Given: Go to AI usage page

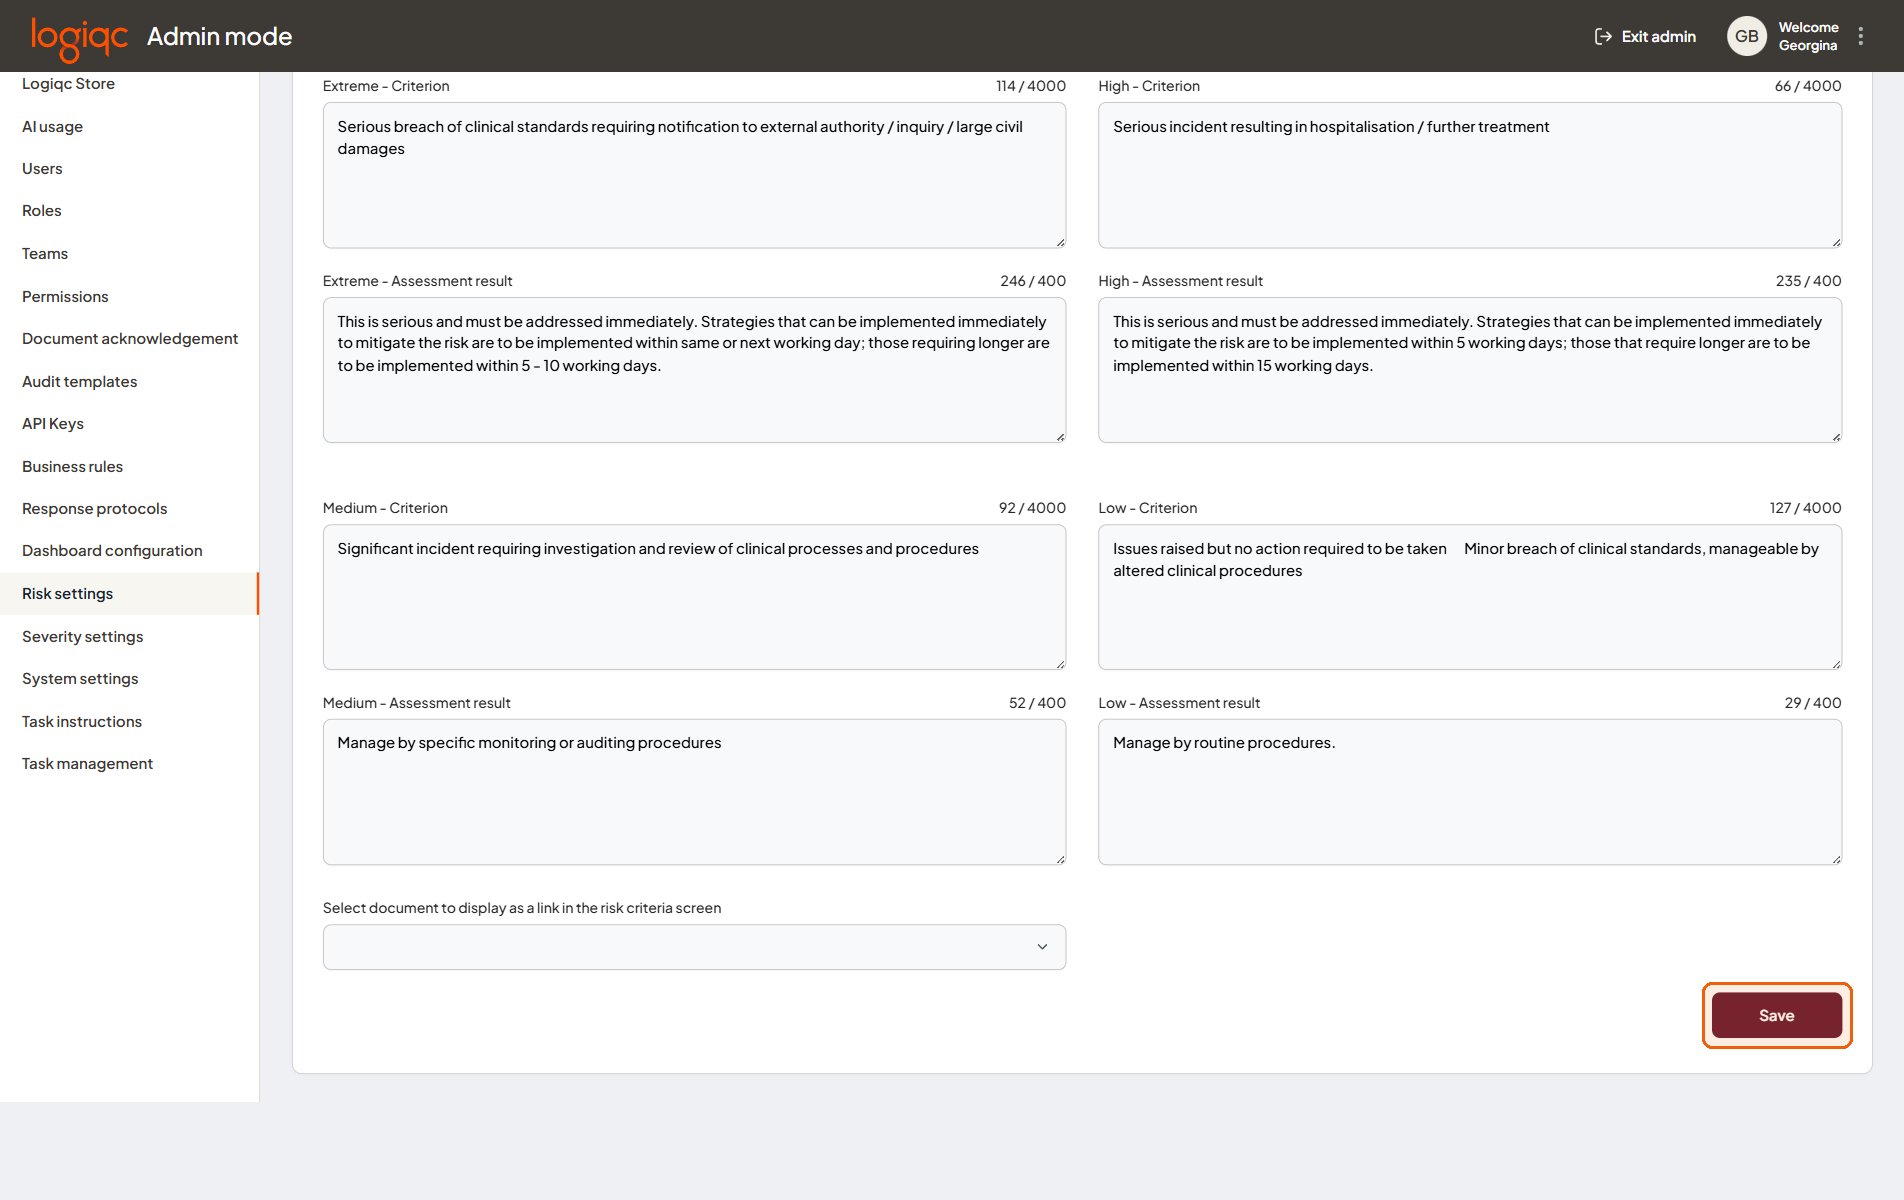Looking at the screenshot, I should click(x=52, y=127).
